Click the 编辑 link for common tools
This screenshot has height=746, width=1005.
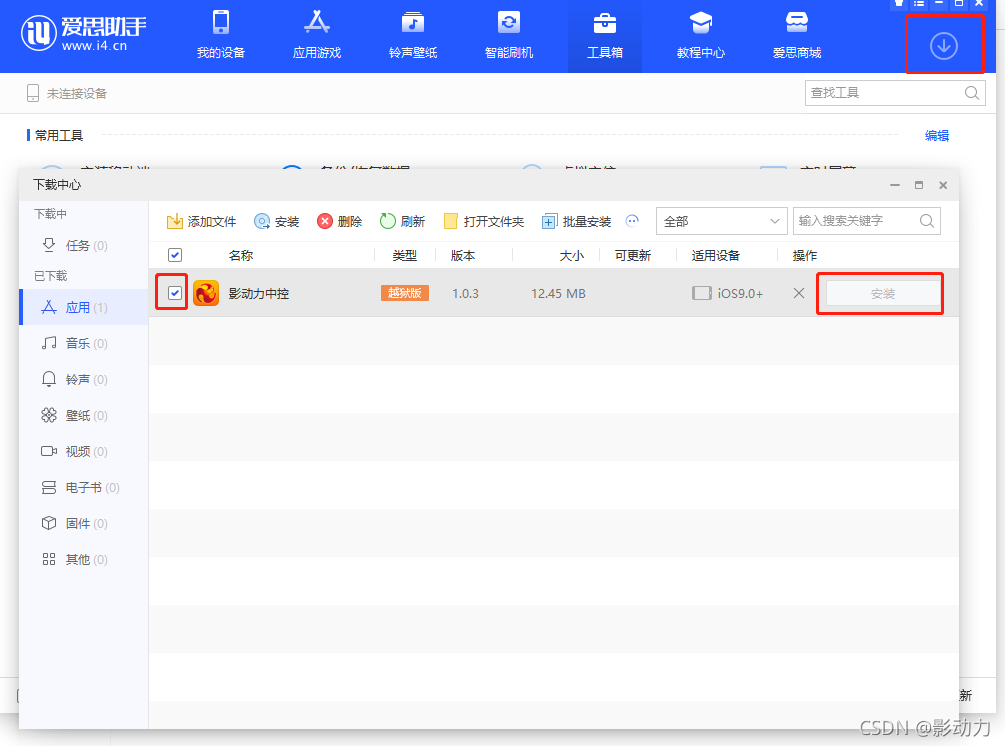pos(936,135)
